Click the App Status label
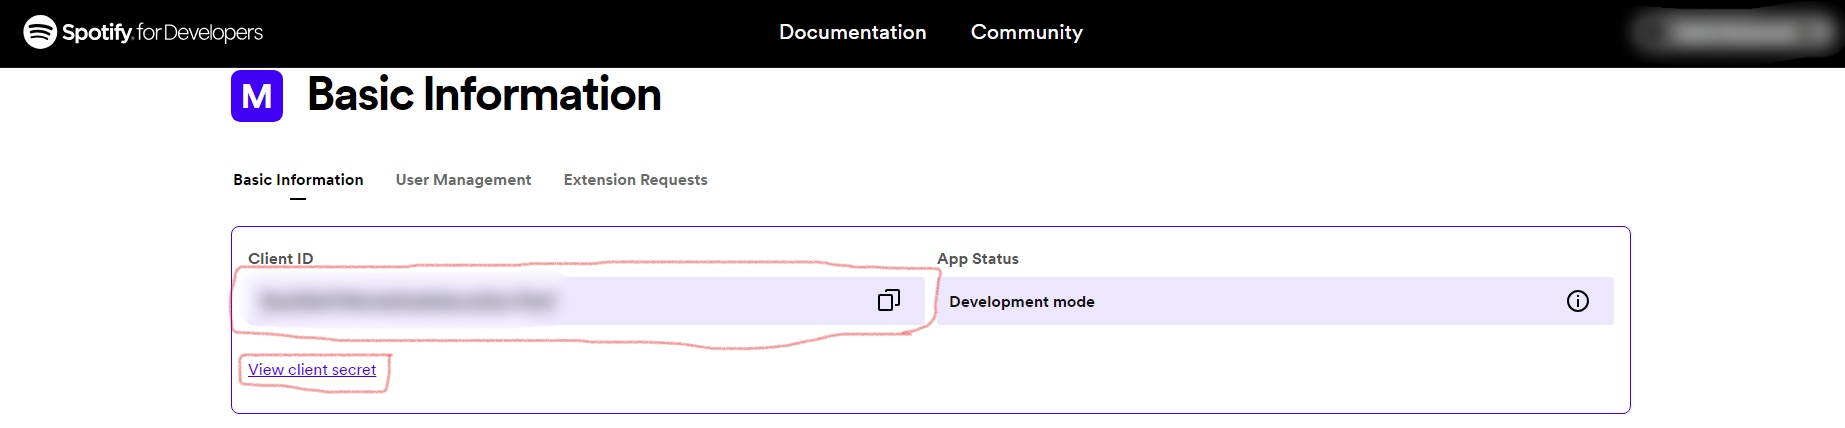The image size is (1845, 428). 978,258
